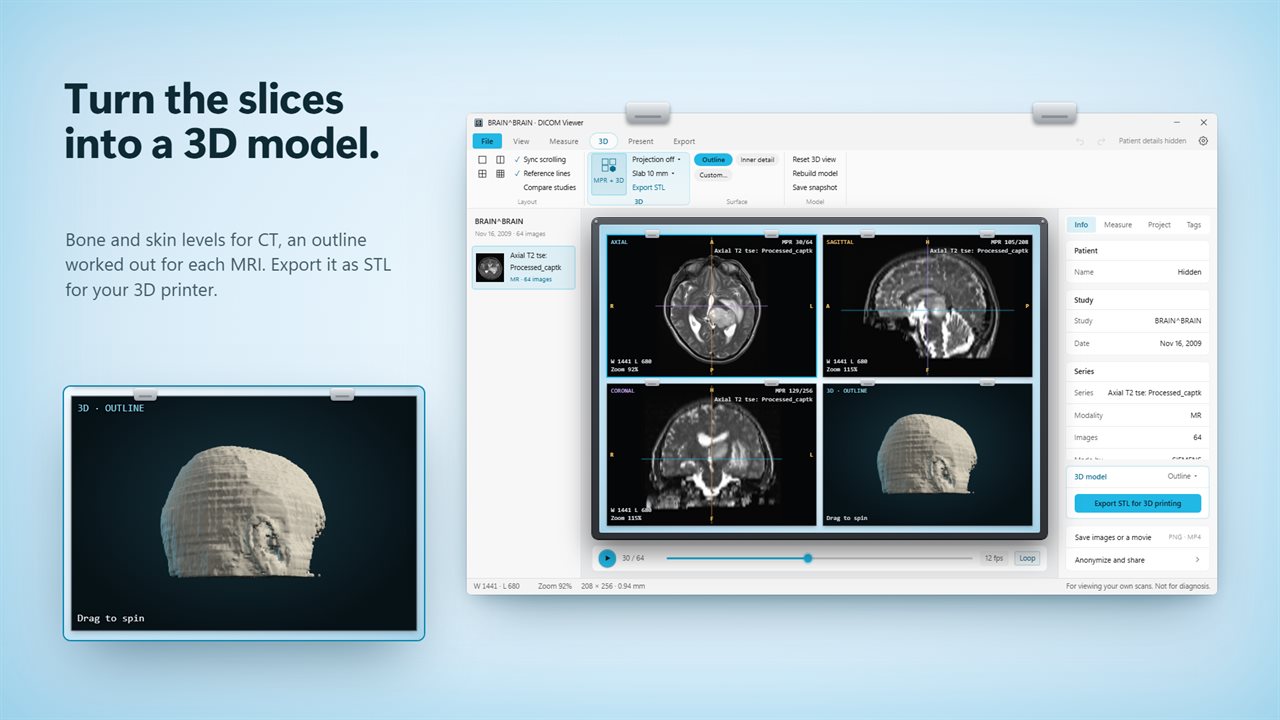This screenshot has height=720, width=1280.
Task: Pick the 2x2 grid layout icon
Action: pyautogui.click(x=482, y=174)
